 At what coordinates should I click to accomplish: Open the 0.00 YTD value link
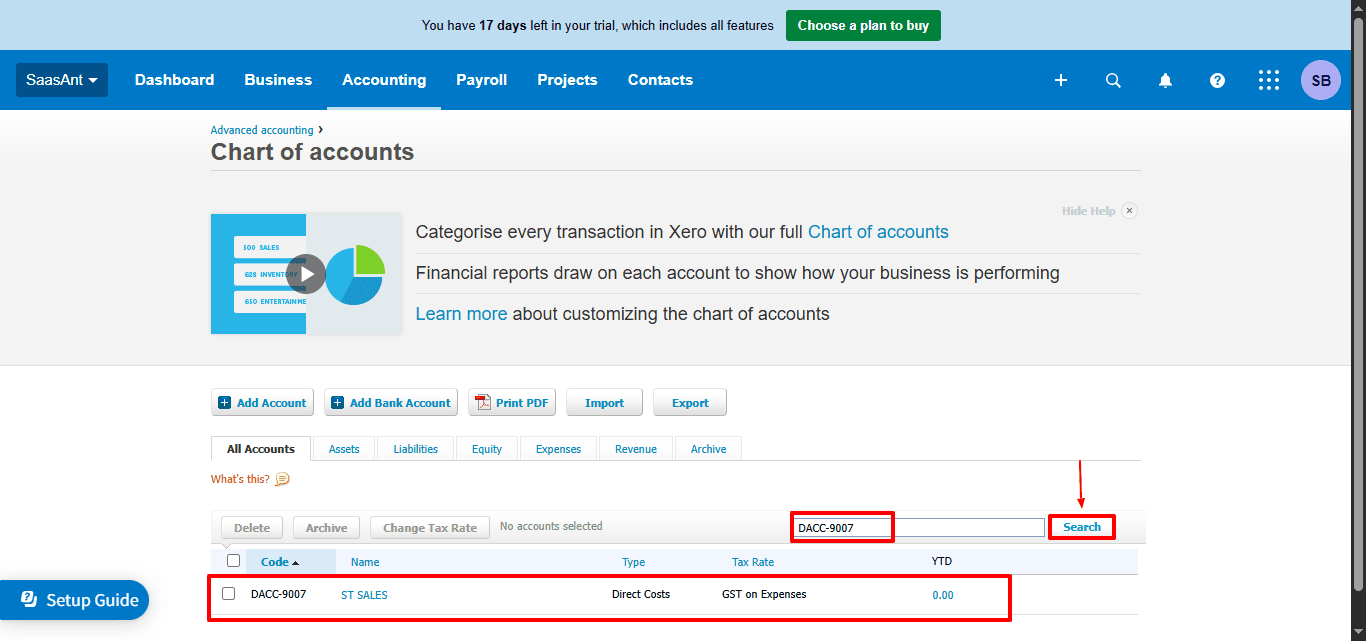pyautogui.click(x=943, y=595)
